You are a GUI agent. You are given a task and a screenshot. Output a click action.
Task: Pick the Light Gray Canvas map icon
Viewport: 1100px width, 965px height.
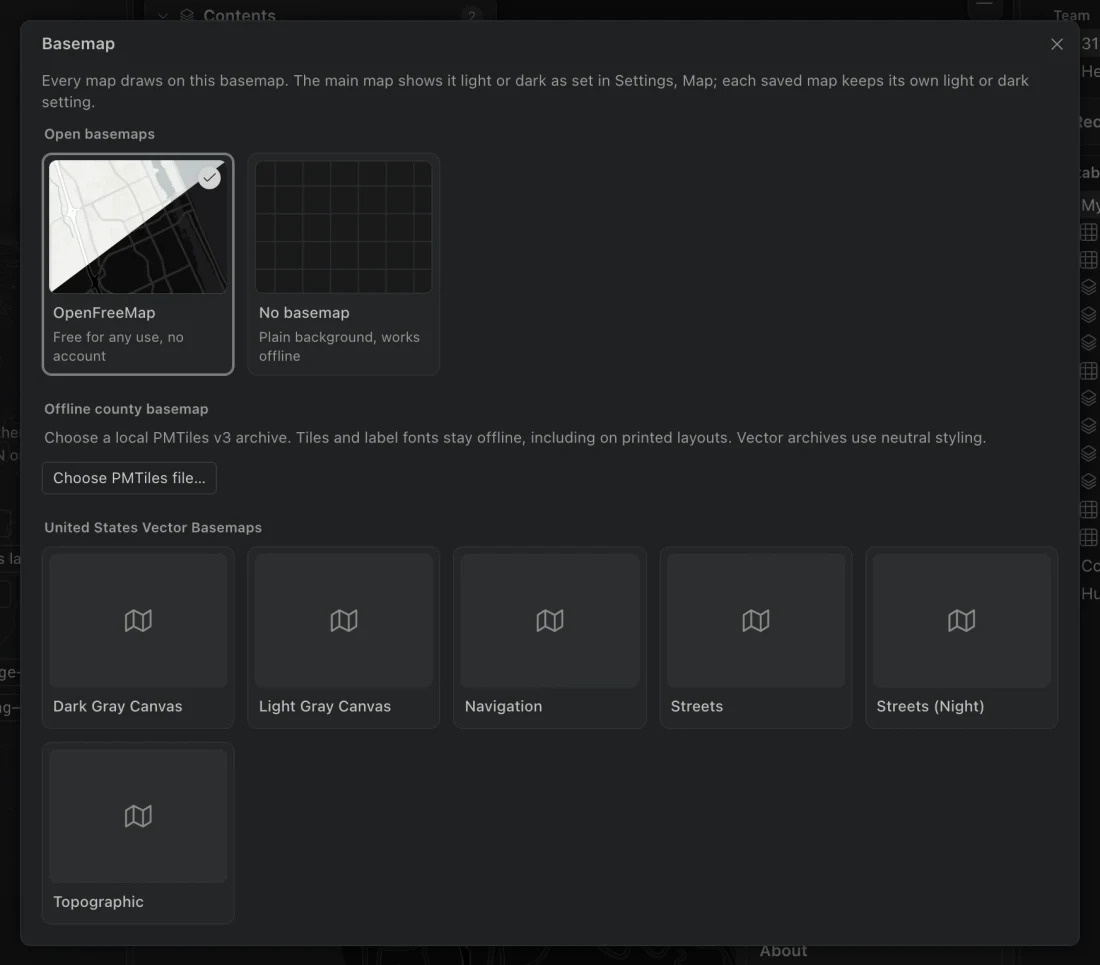[x=344, y=621]
